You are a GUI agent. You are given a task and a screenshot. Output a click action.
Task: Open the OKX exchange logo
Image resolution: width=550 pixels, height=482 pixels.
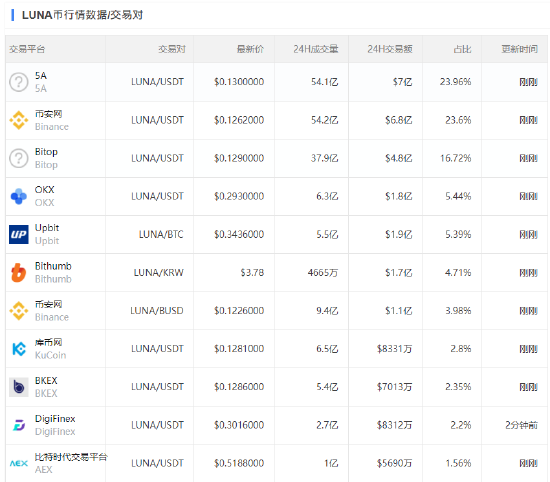point(19,196)
